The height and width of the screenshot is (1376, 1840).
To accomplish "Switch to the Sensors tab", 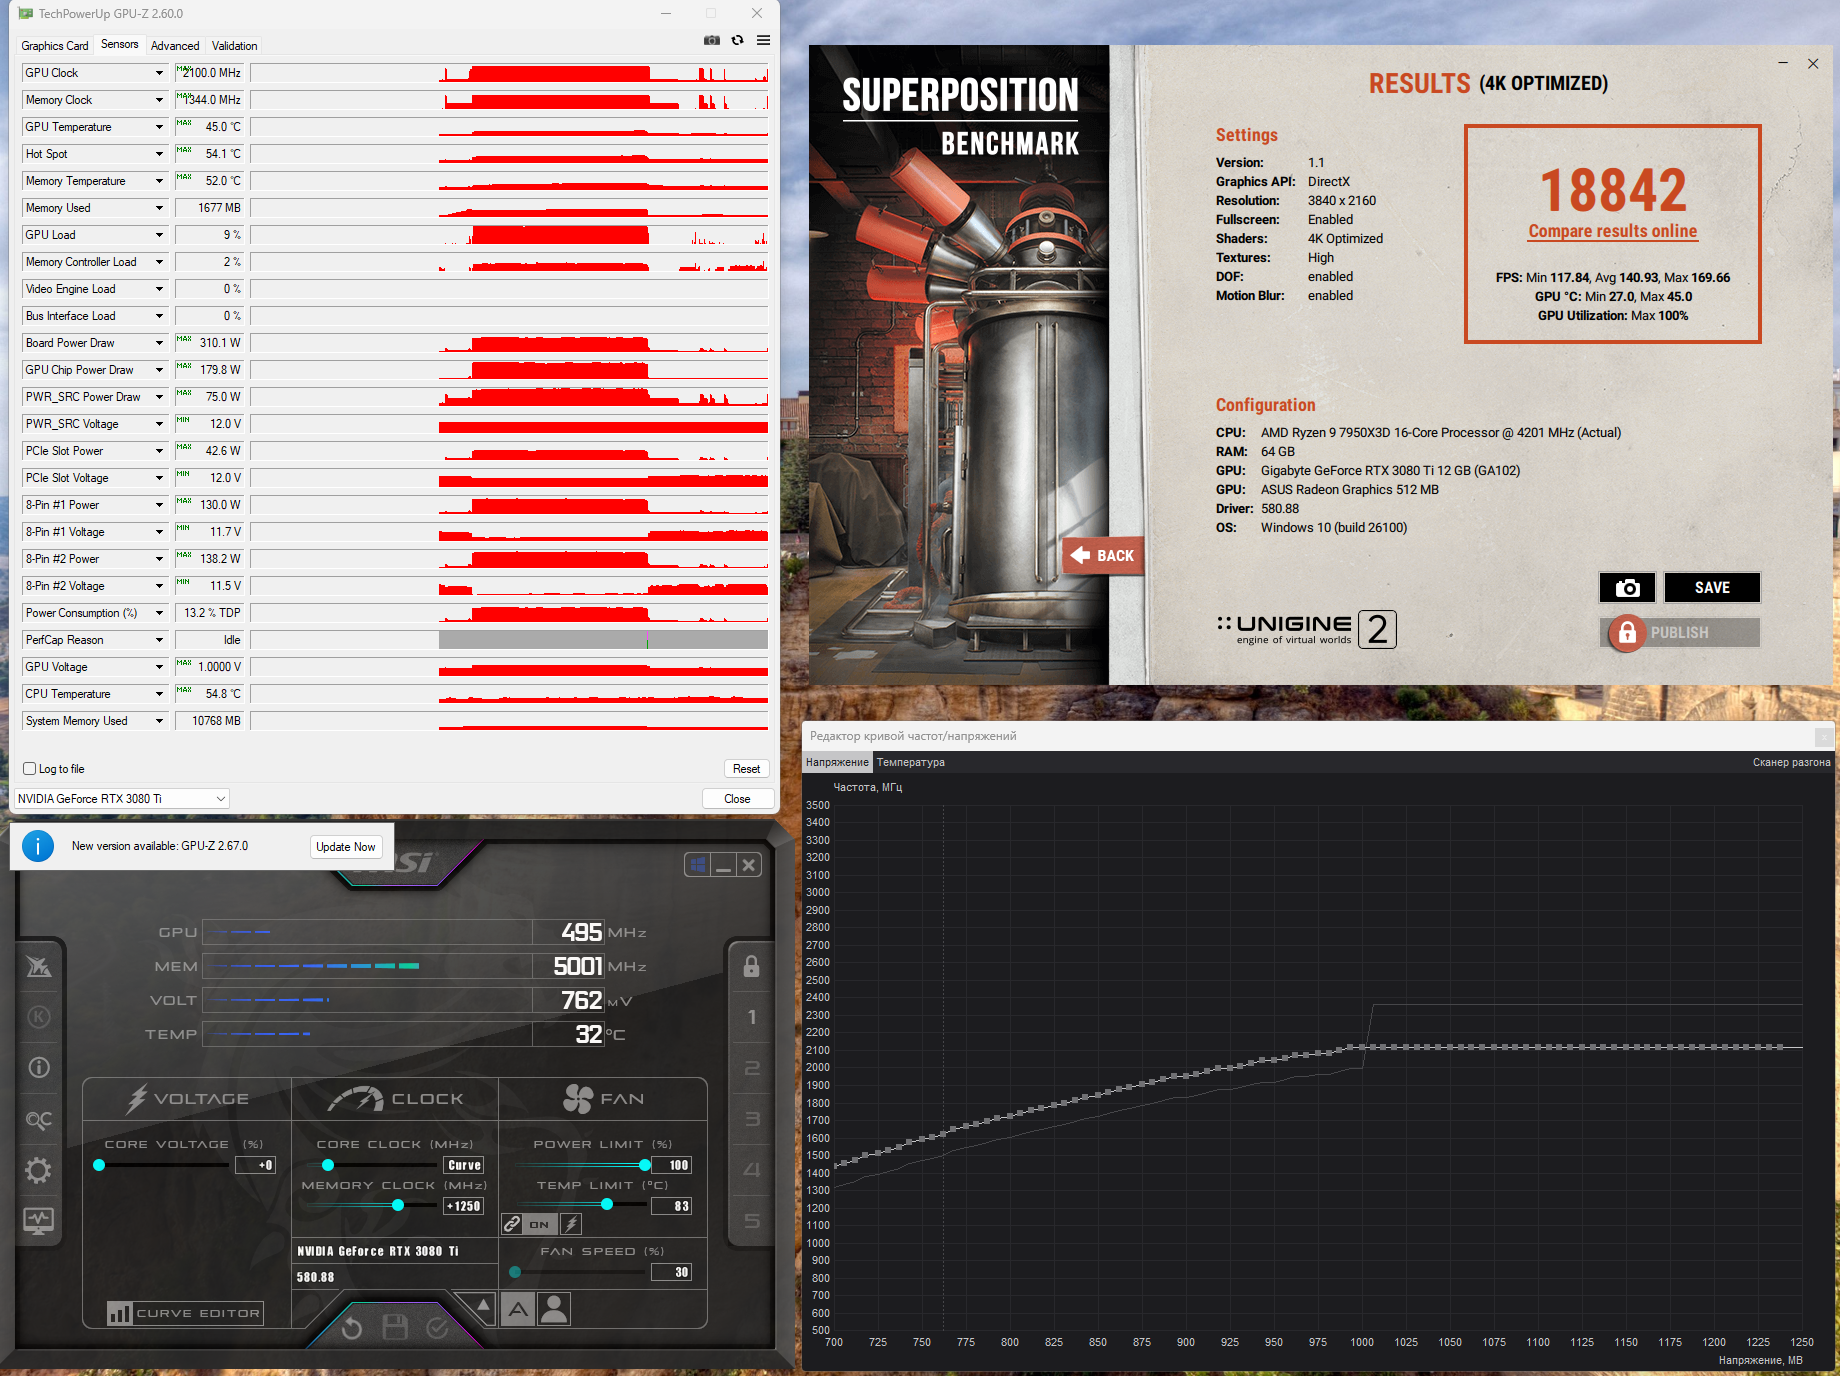I will pos(120,44).
